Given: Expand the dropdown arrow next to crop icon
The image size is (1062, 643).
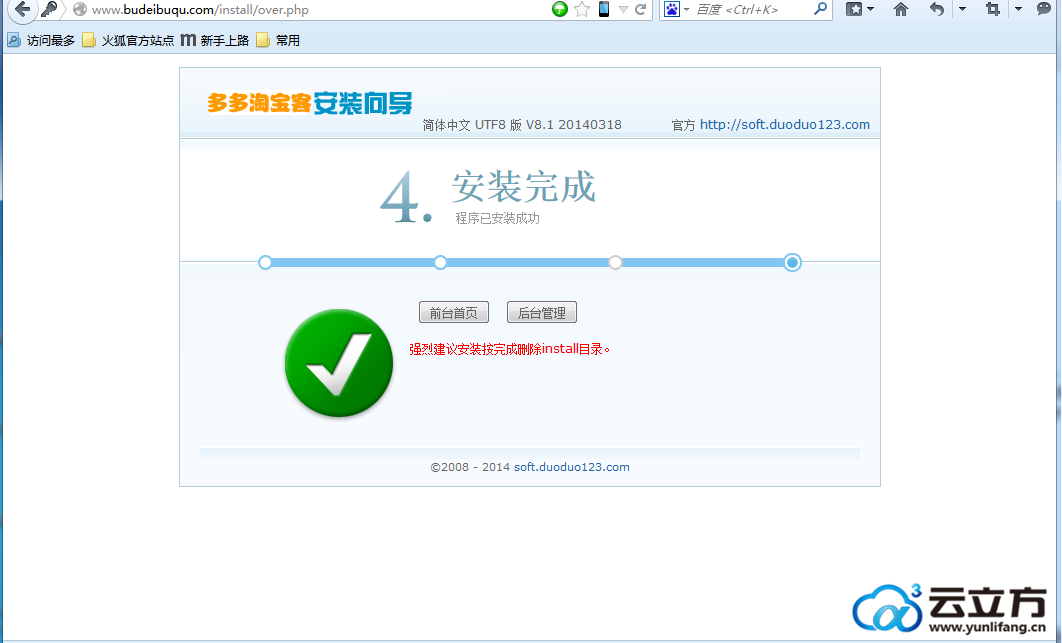Looking at the screenshot, I should (1018, 9).
